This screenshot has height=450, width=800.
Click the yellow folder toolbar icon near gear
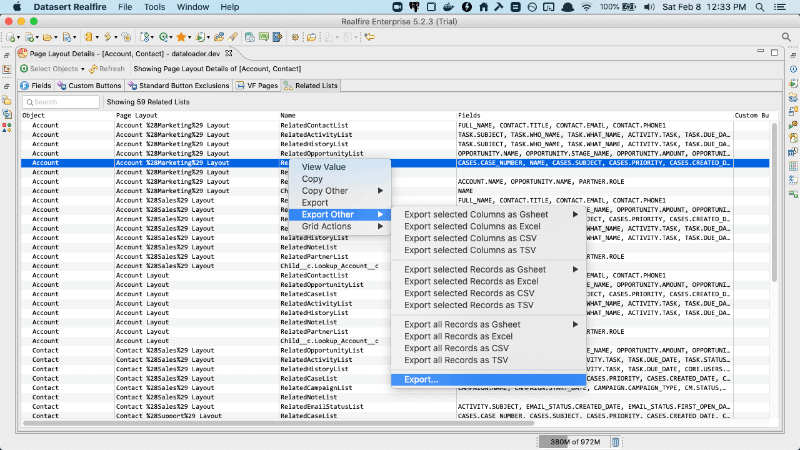(x=311, y=37)
